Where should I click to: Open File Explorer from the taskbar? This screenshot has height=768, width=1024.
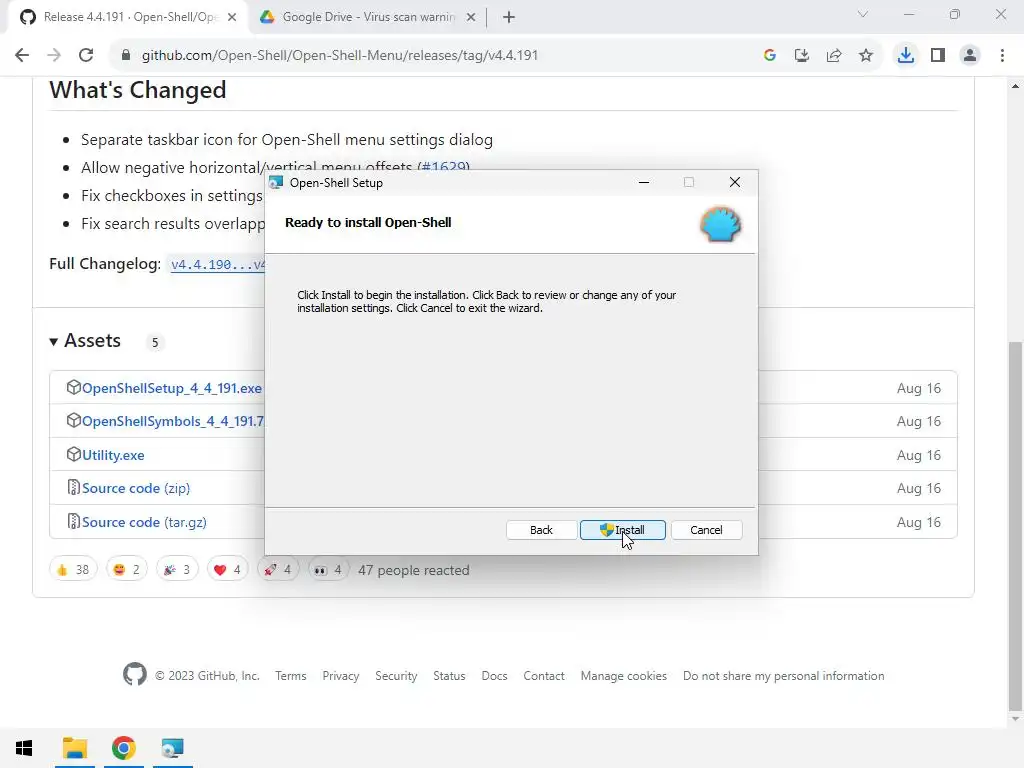click(74, 748)
